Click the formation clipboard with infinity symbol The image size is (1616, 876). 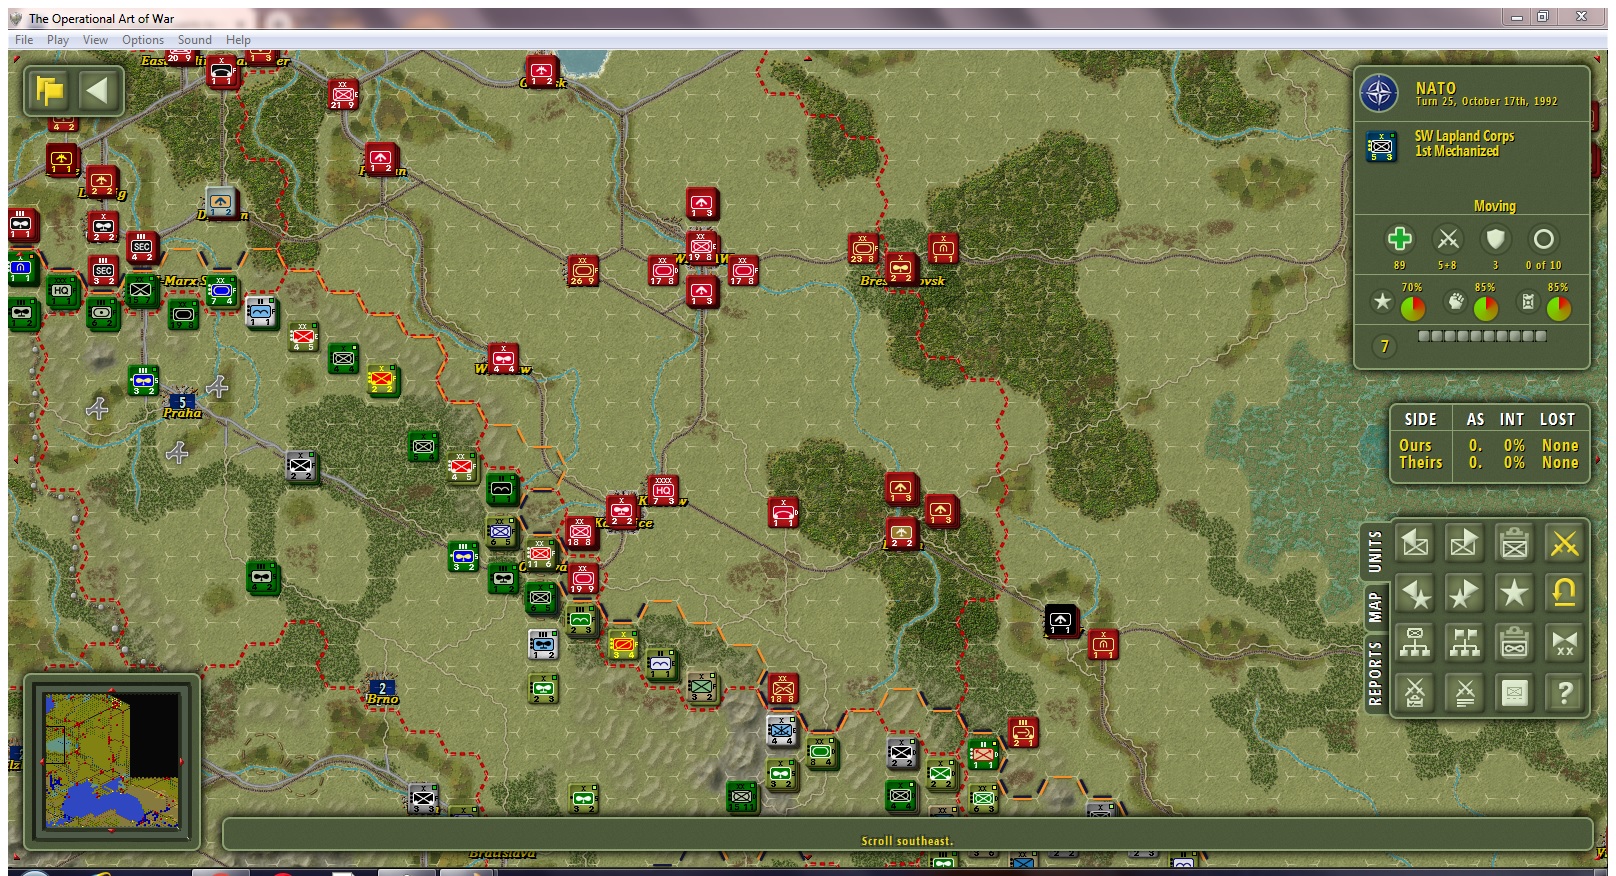[x=1514, y=643]
